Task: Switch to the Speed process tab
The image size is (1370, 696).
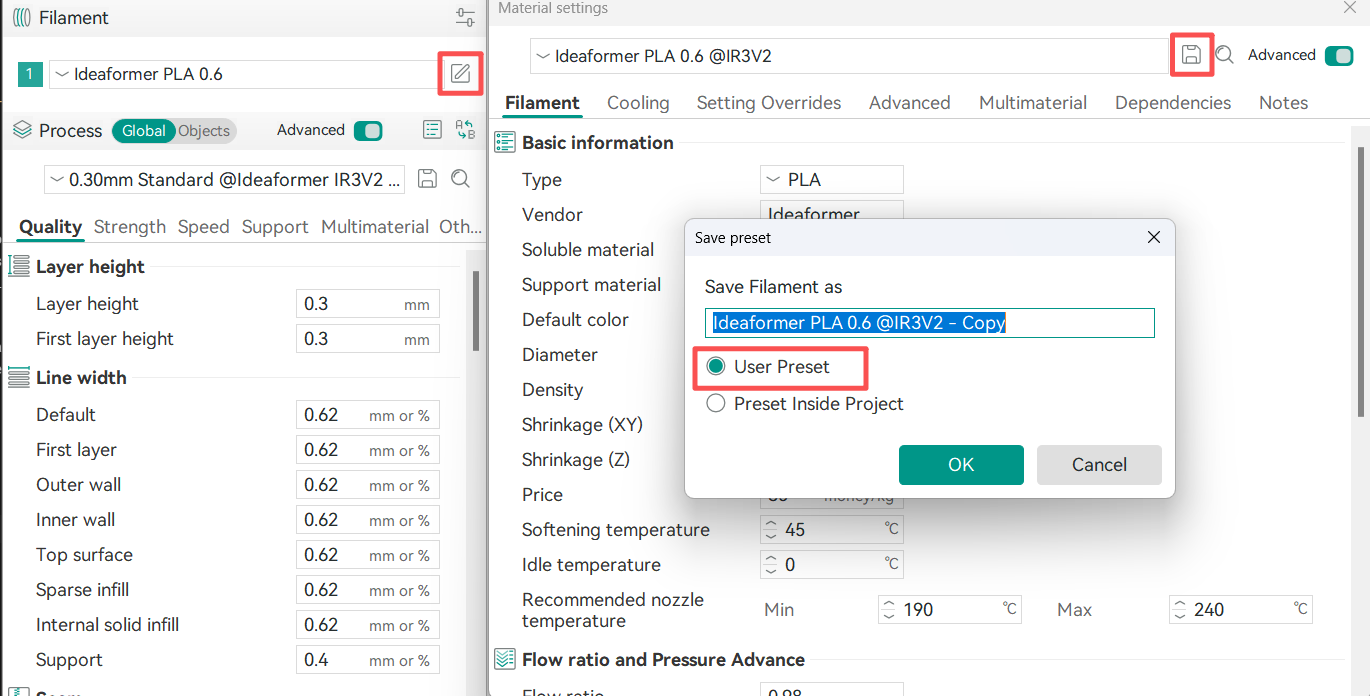Action: [x=204, y=227]
